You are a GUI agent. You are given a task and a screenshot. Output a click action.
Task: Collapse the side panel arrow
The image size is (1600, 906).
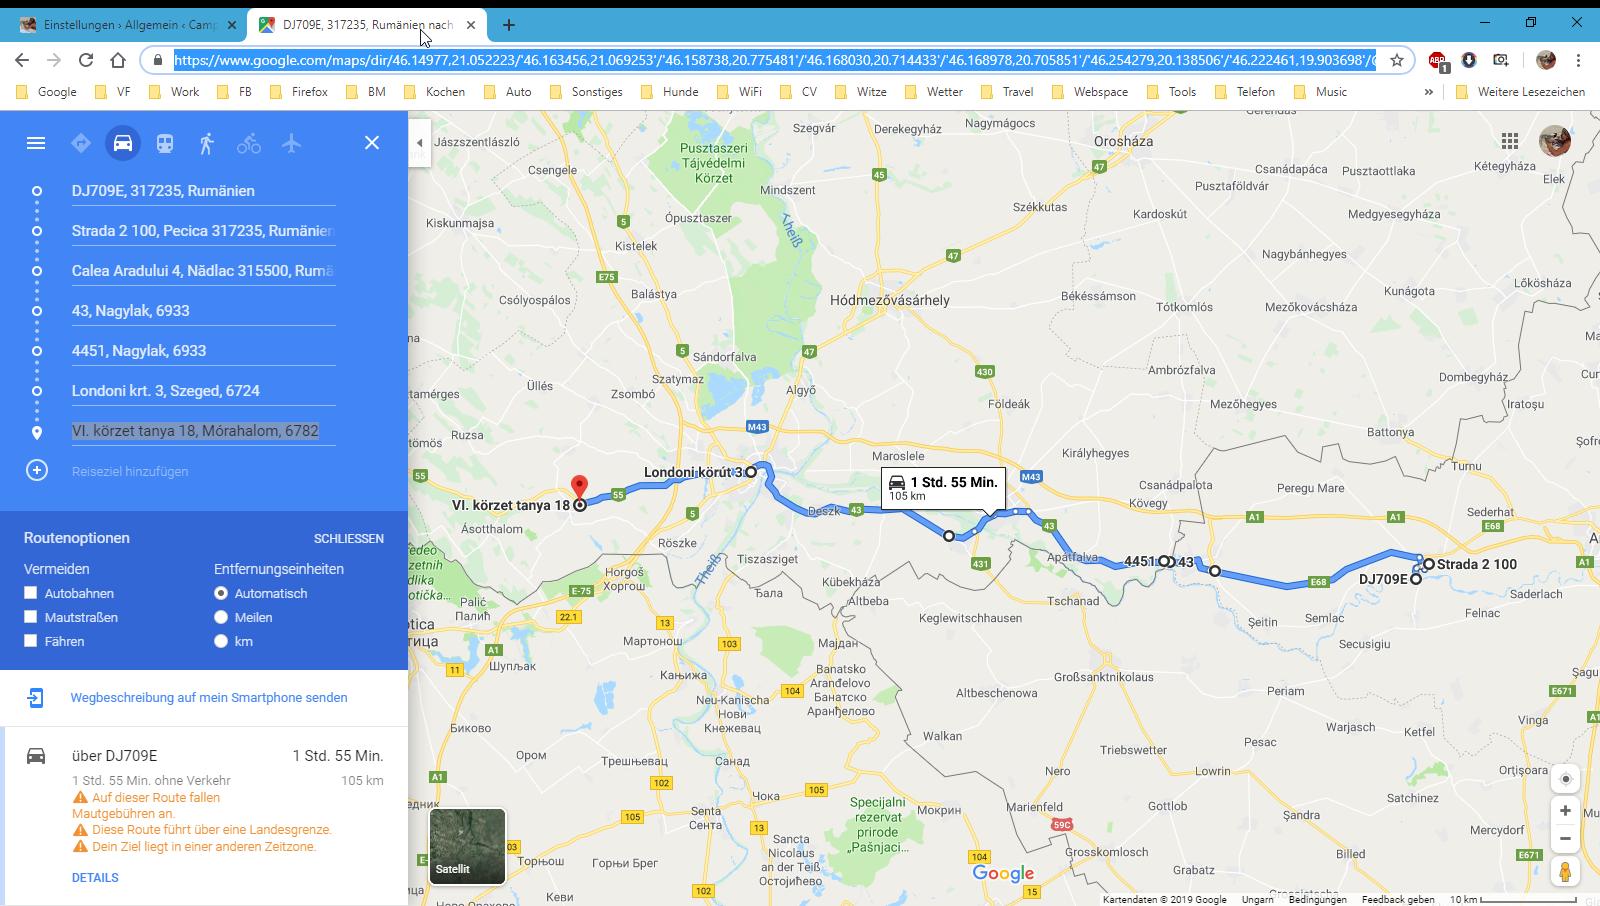419,143
